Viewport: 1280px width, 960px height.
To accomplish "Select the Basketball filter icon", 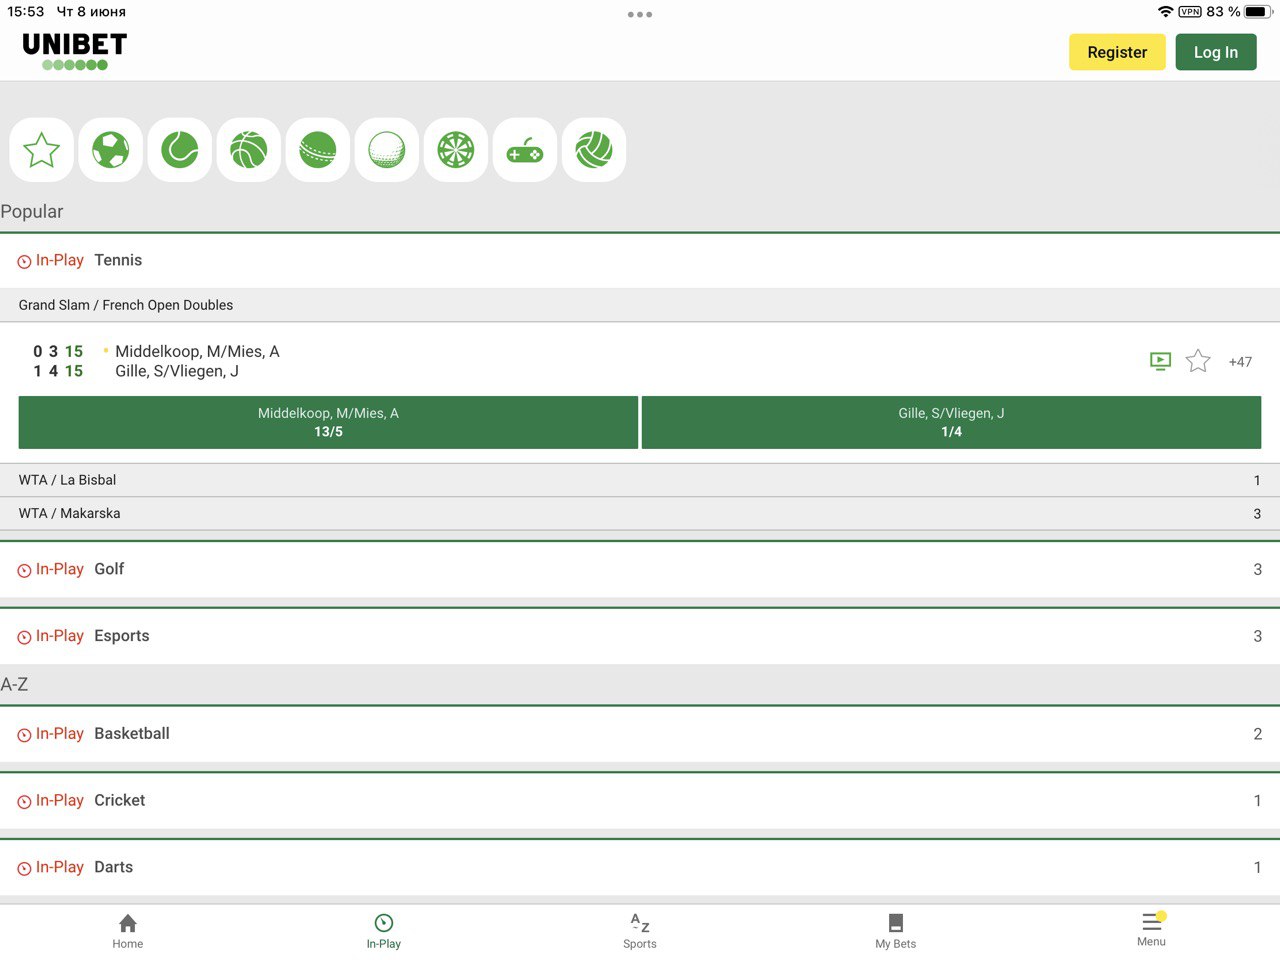I will coord(249,150).
